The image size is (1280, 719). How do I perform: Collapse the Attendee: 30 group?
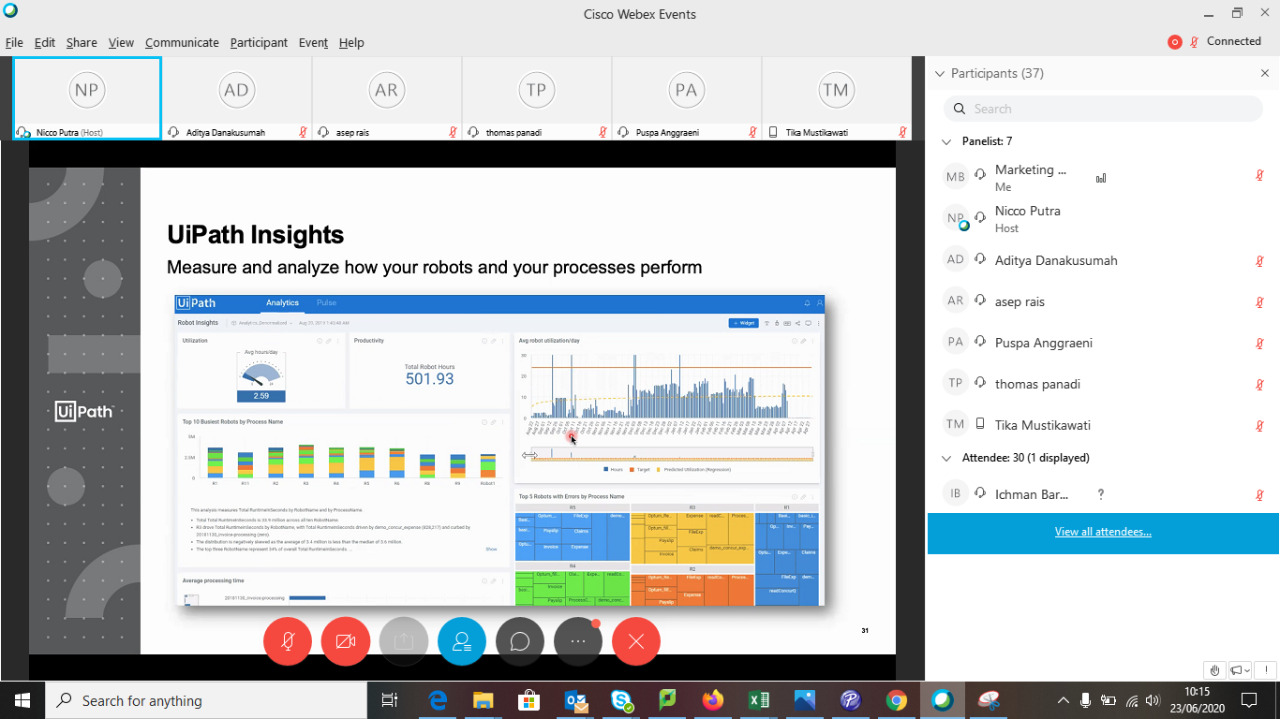(946, 458)
